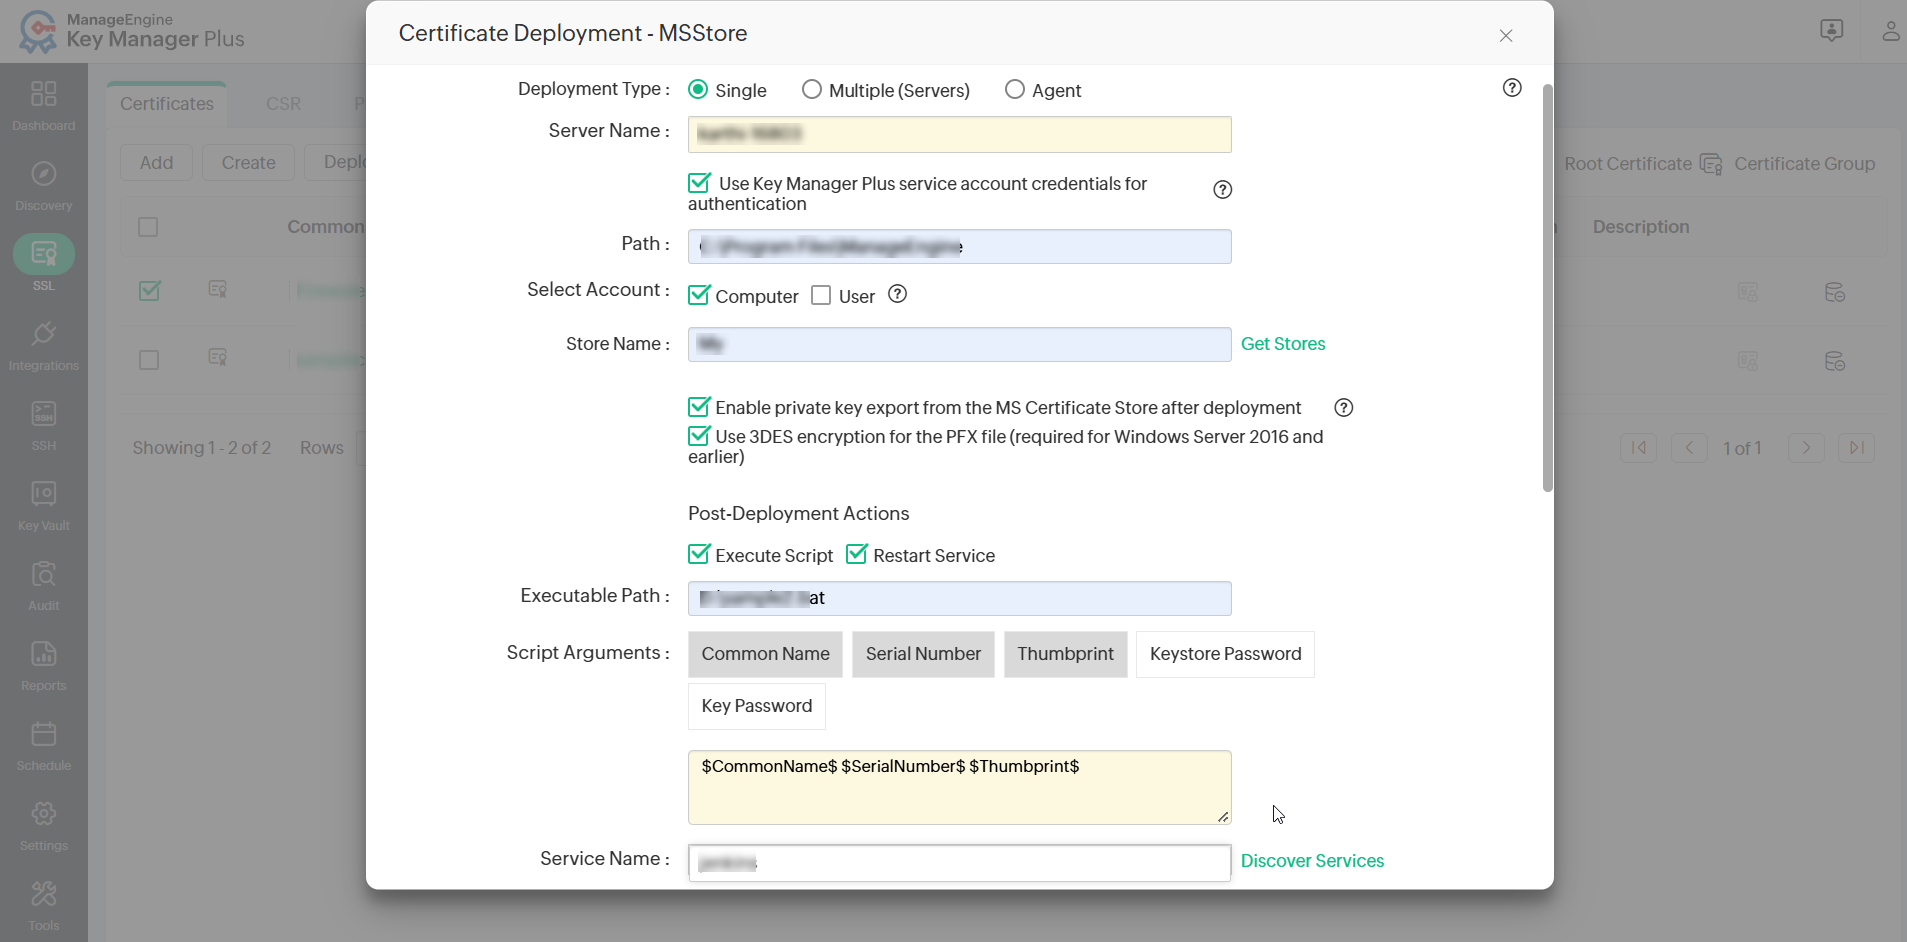
Task: Open the SSH sidebar icon
Action: click(x=43, y=414)
